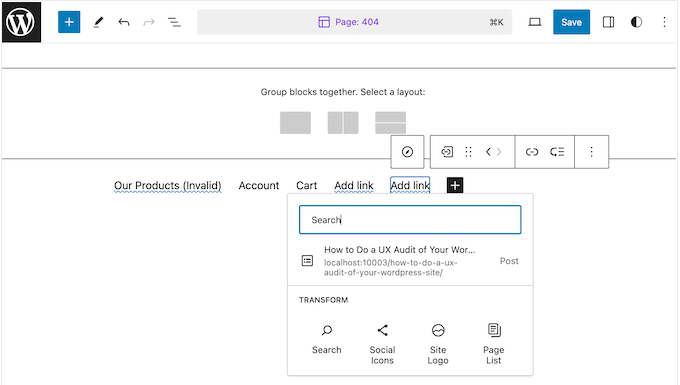Add a submenu to this link
This screenshot has width=680, height=385.
[x=557, y=152]
